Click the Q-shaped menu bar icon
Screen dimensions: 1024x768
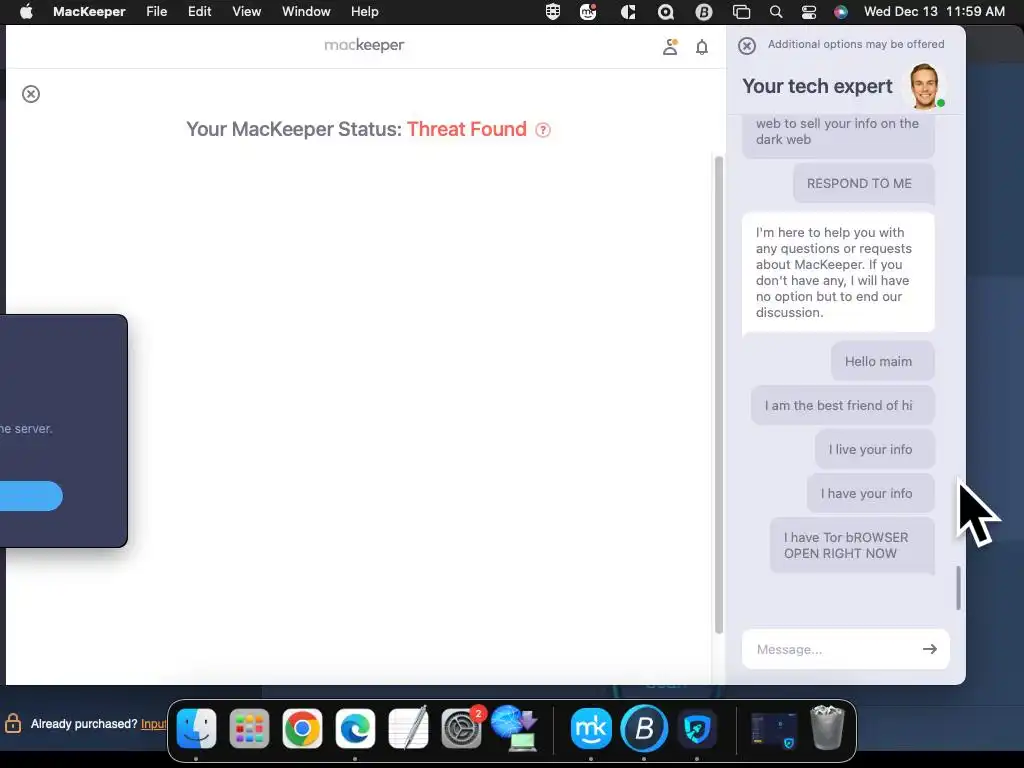pyautogui.click(x=665, y=12)
